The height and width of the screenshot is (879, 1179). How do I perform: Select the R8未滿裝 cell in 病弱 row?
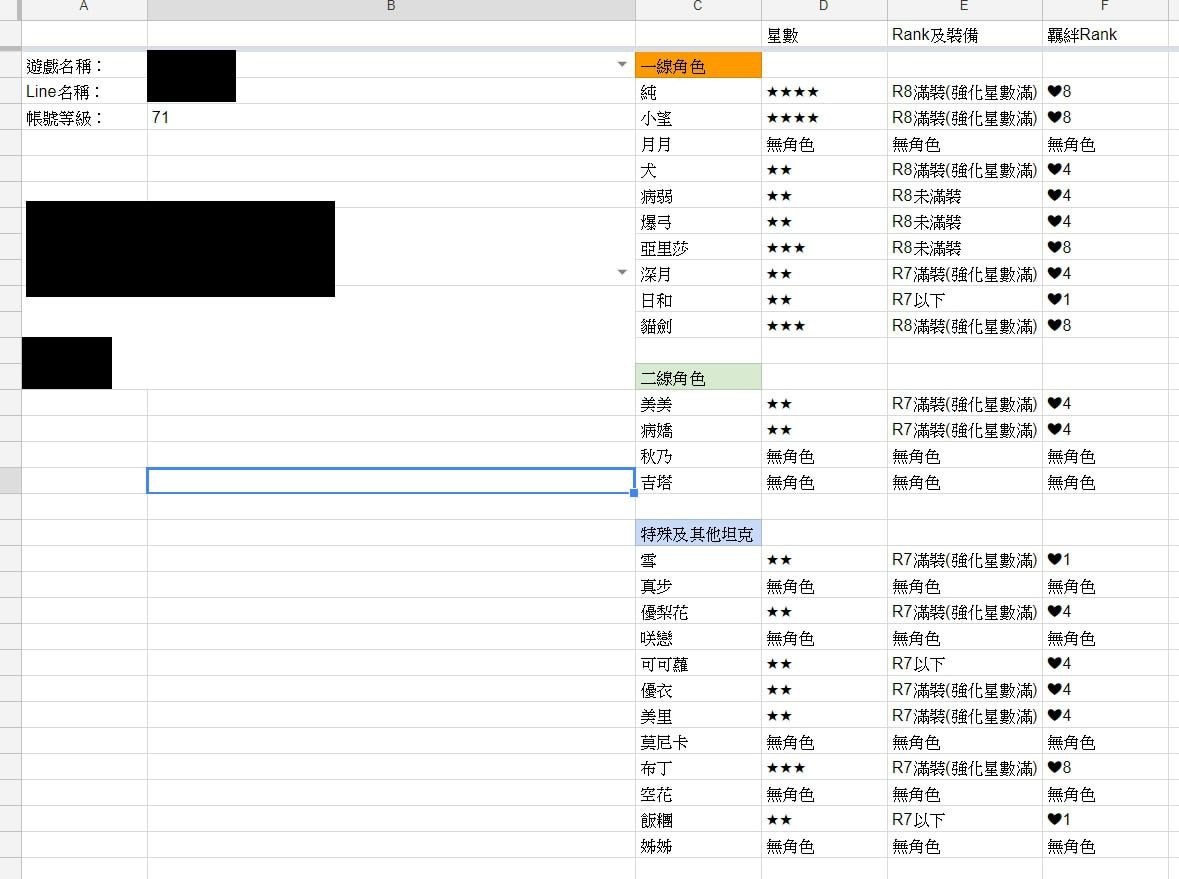[x=965, y=196]
